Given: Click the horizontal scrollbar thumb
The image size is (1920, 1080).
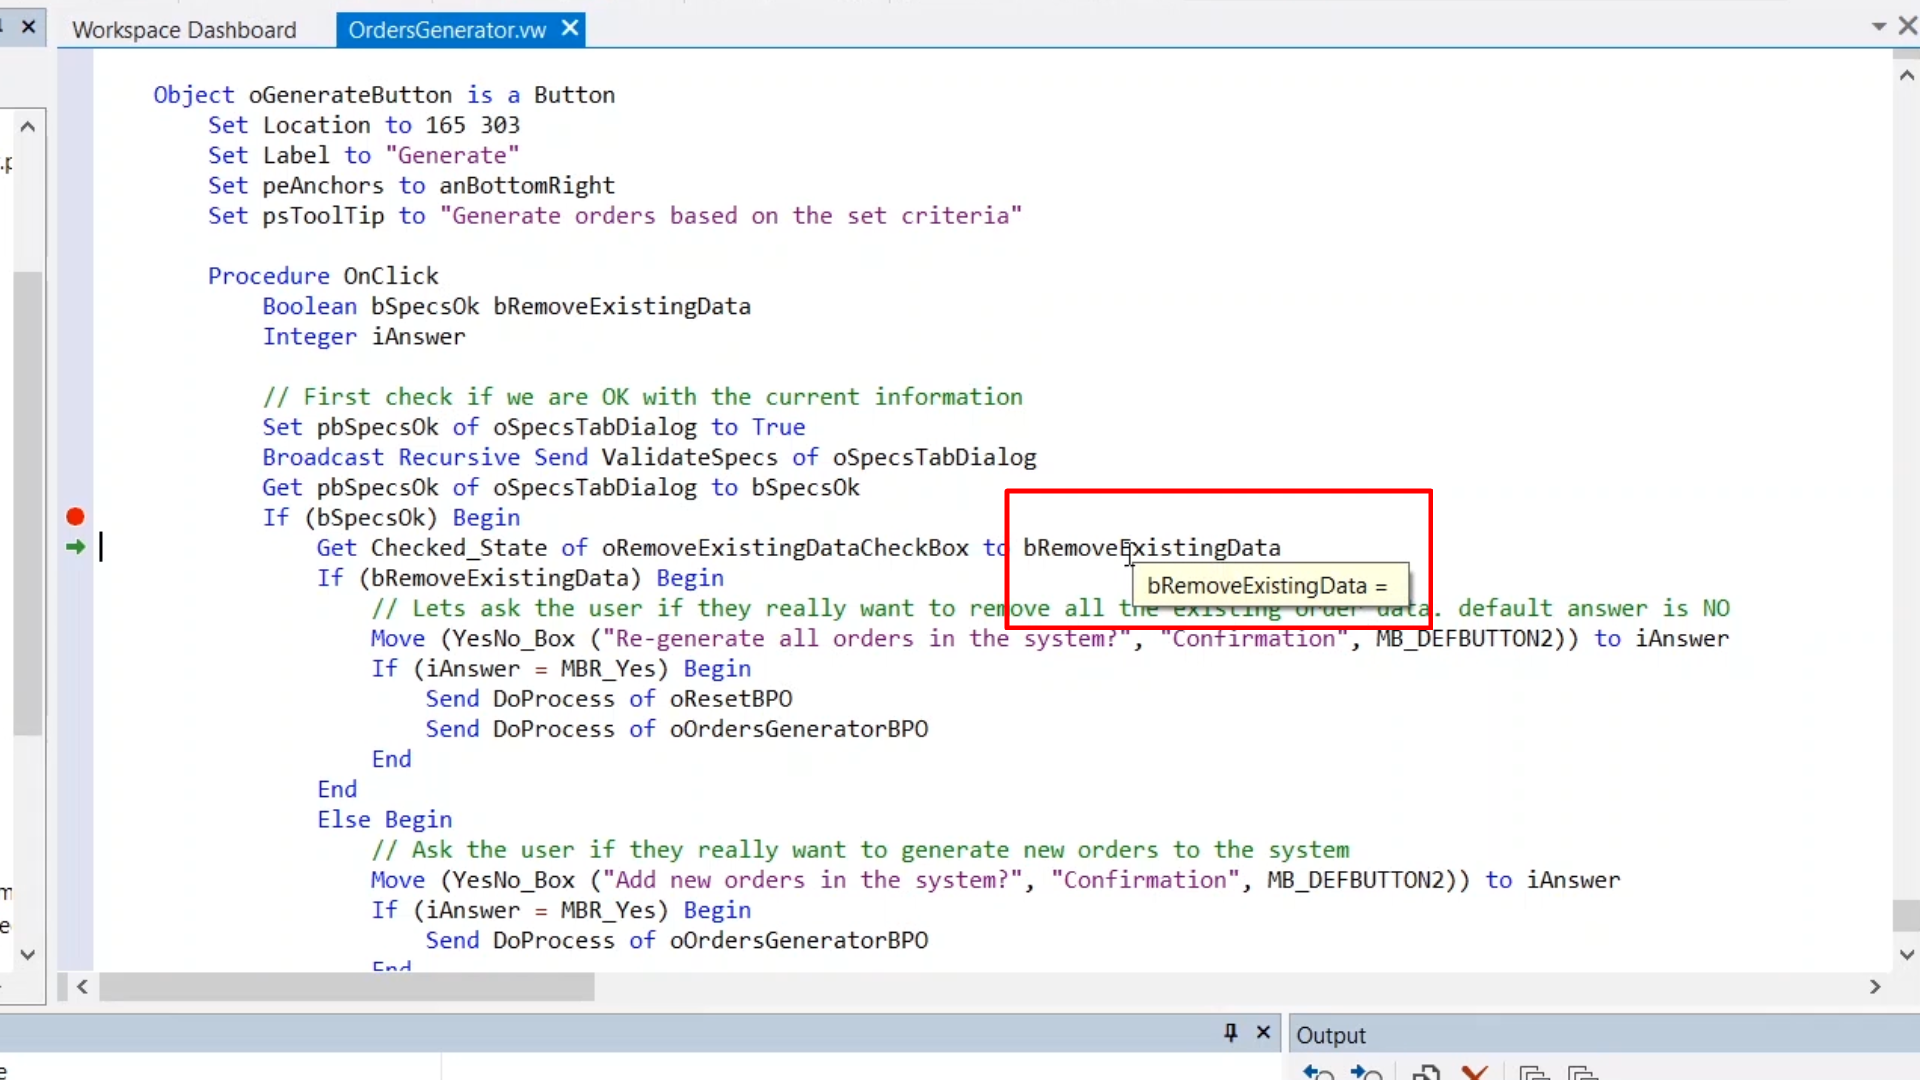Looking at the screenshot, I should pos(346,987).
